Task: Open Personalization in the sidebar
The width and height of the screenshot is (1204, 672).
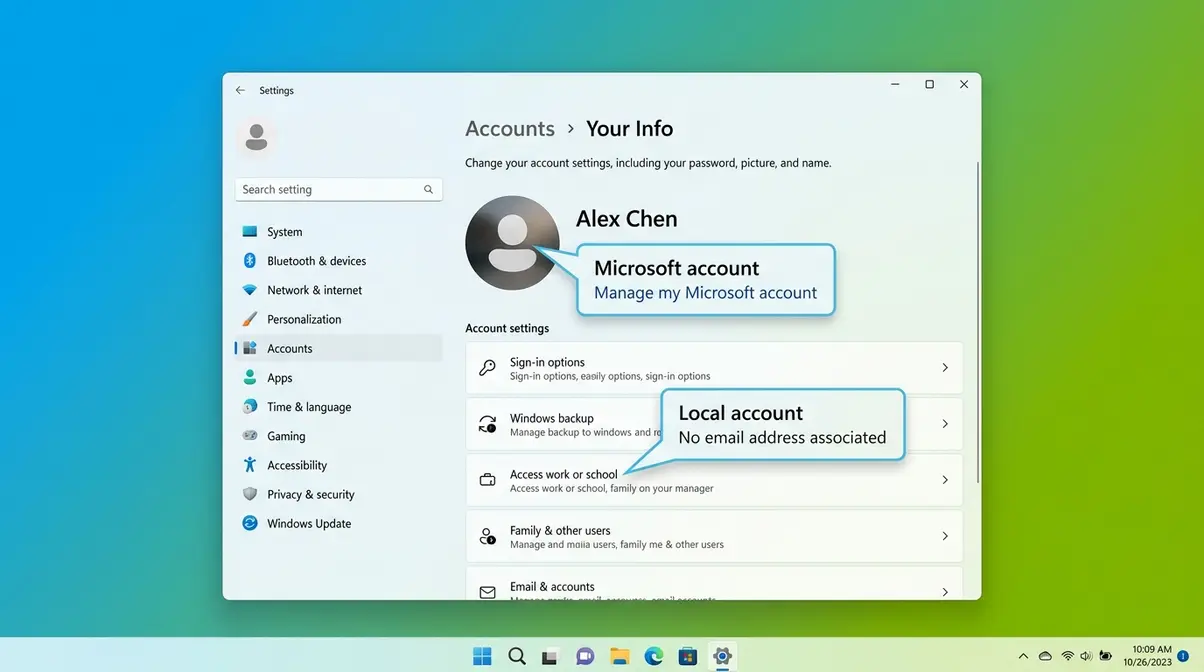Action: tap(338, 319)
